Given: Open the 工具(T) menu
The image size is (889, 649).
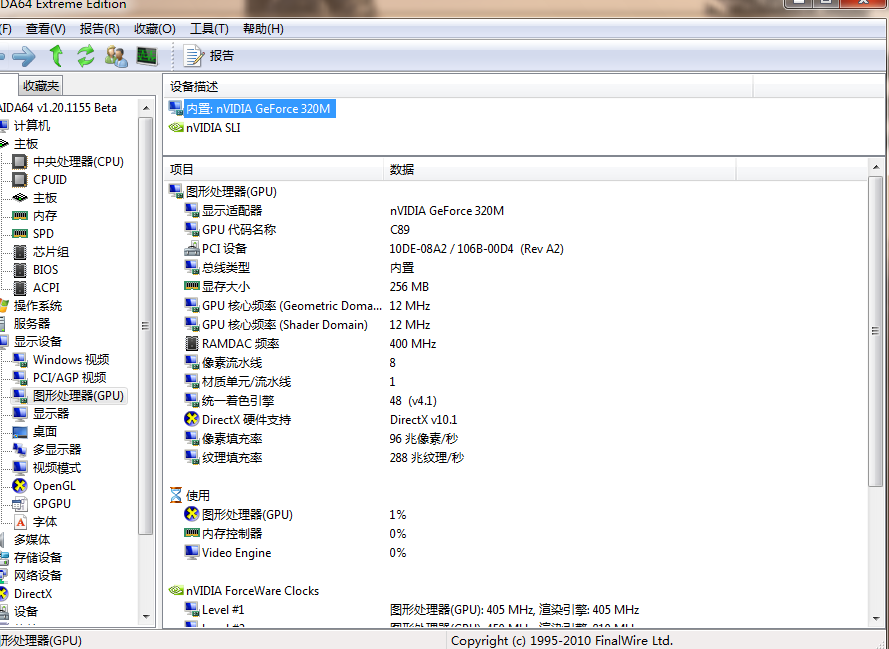Looking at the screenshot, I should point(209,29).
